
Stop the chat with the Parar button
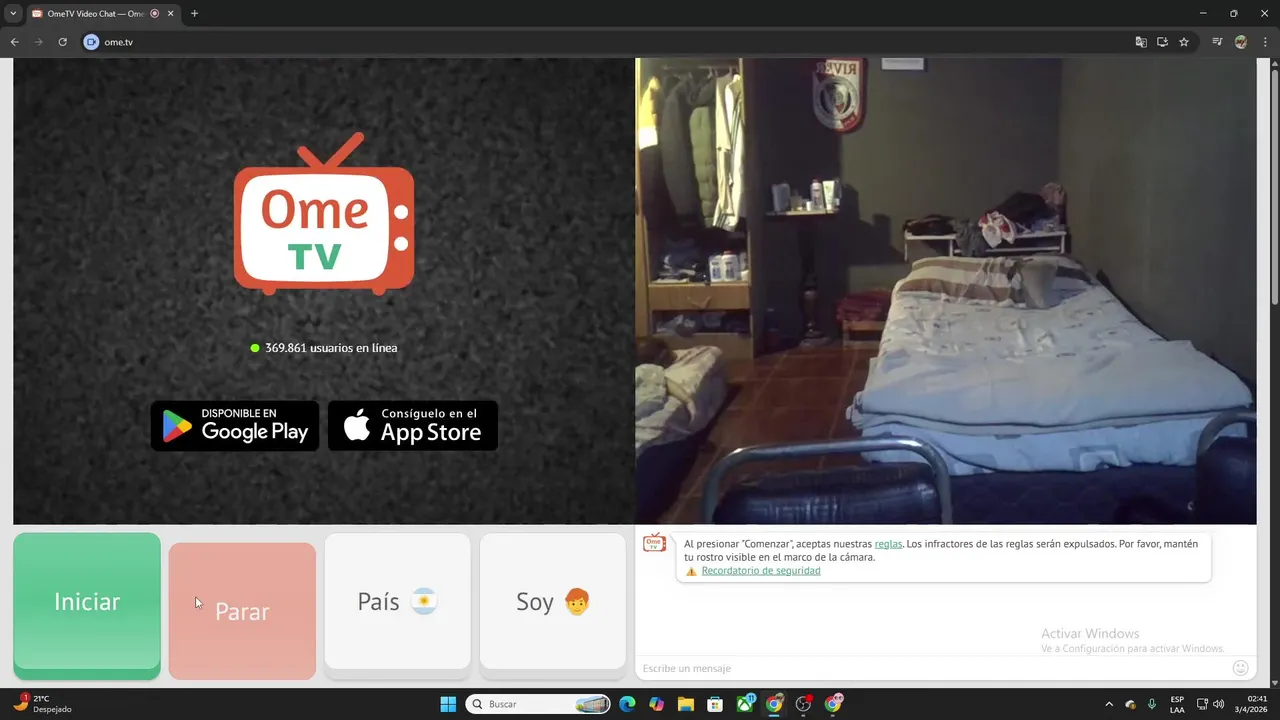242,611
